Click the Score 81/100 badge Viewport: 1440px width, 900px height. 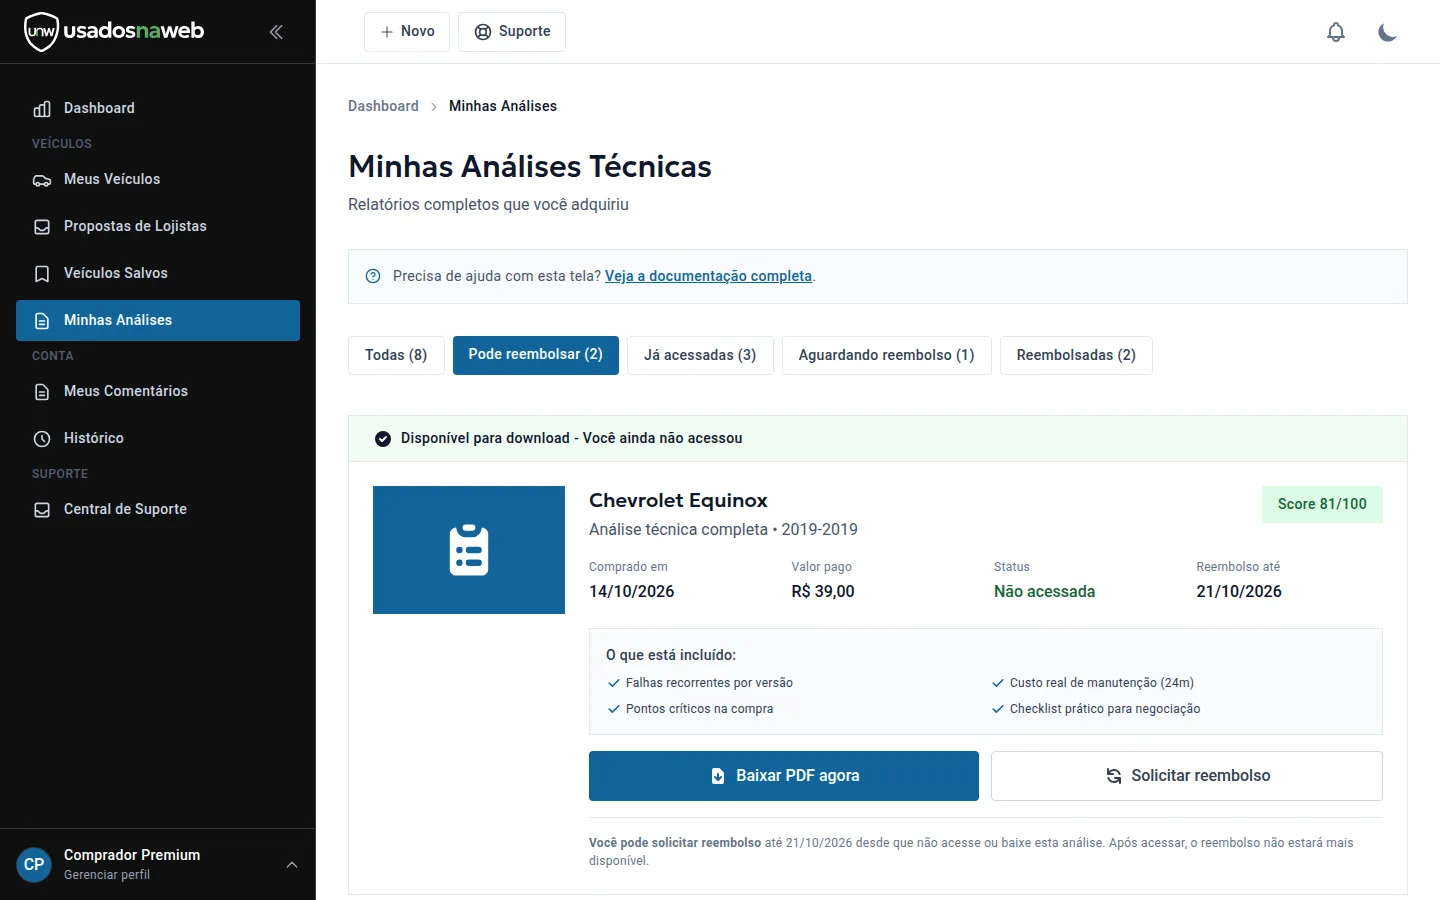pos(1322,504)
